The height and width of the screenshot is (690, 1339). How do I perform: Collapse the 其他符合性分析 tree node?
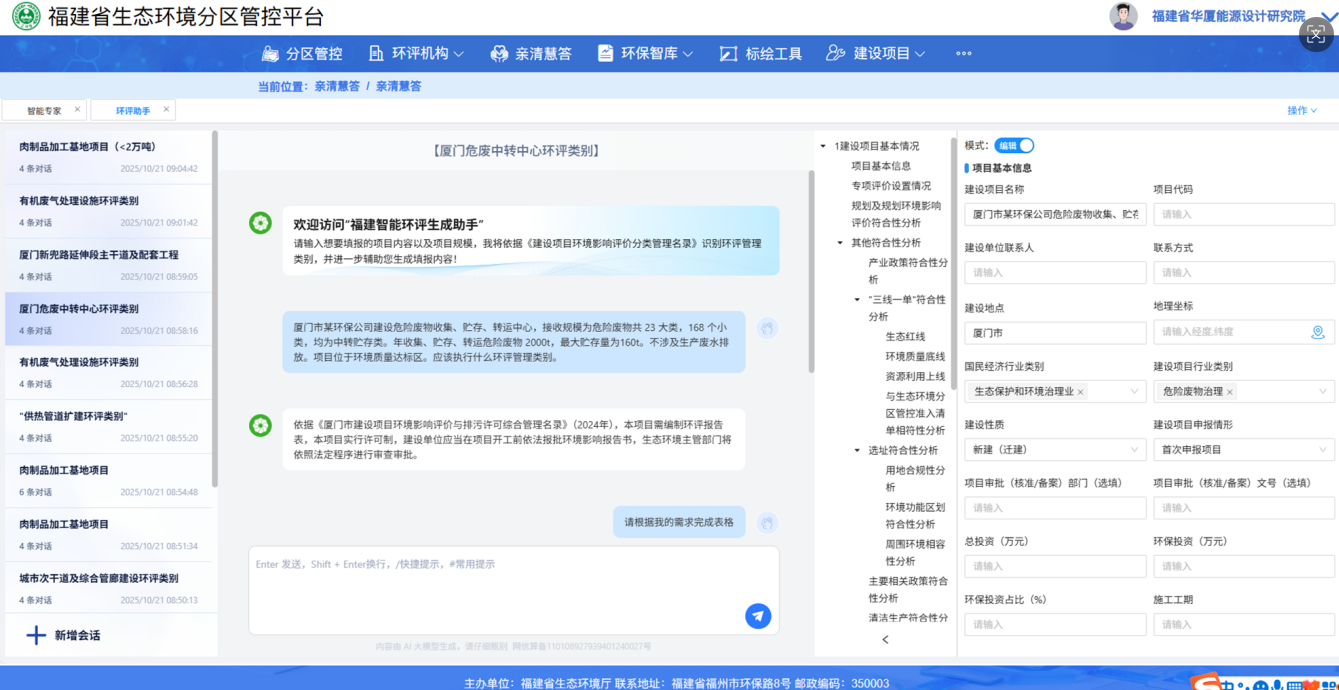click(x=840, y=243)
